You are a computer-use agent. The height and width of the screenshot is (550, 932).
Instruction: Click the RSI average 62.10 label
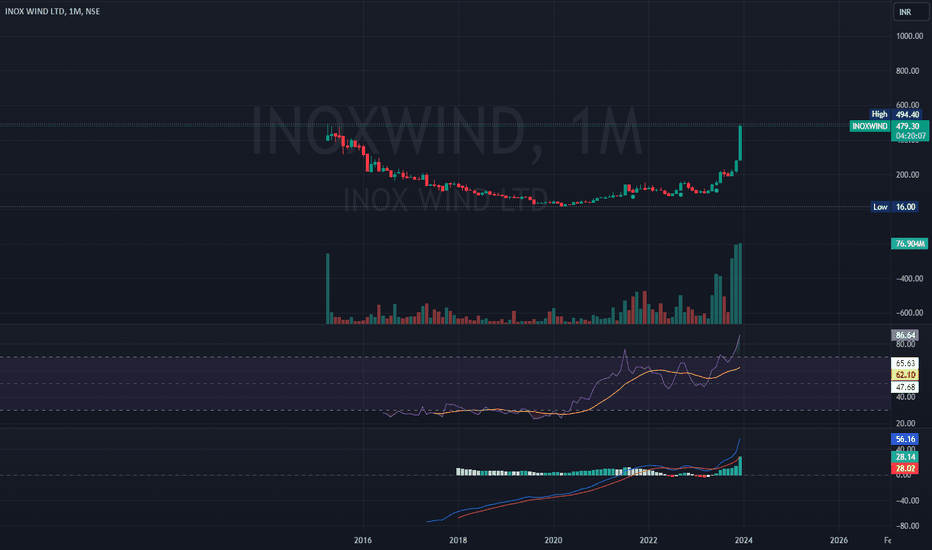(x=905, y=375)
